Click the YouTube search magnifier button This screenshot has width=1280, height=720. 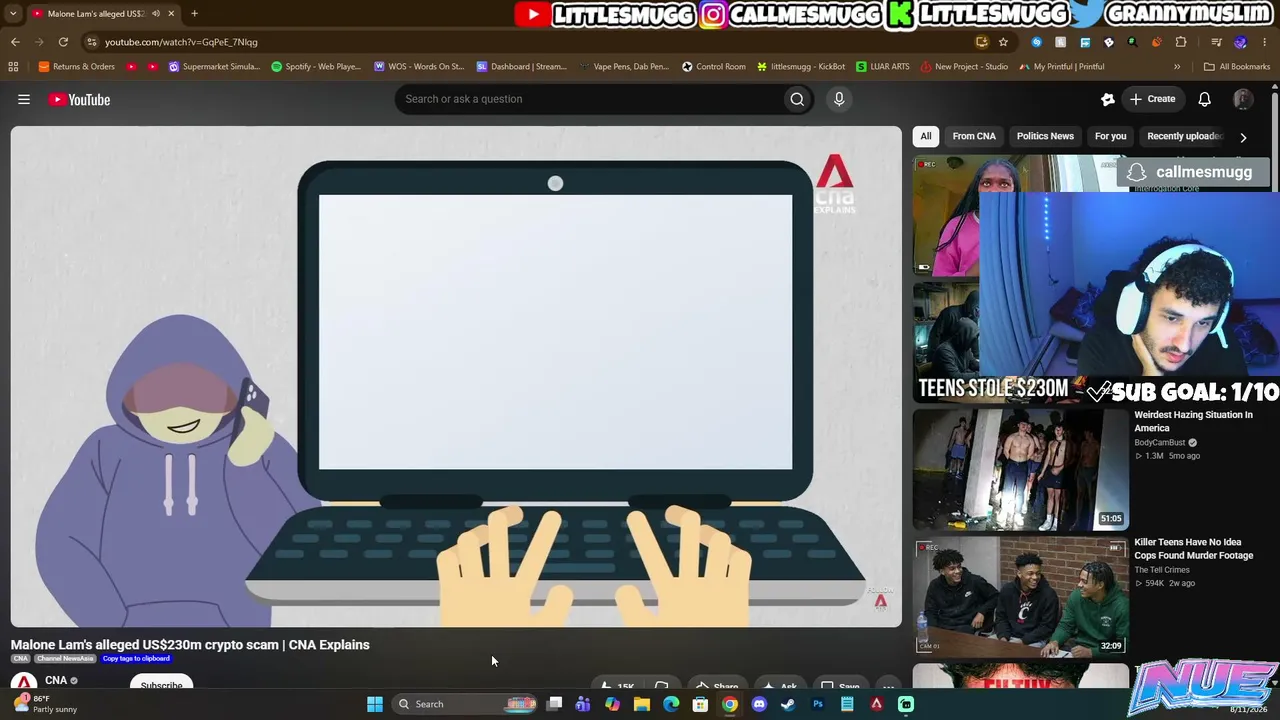click(797, 99)
